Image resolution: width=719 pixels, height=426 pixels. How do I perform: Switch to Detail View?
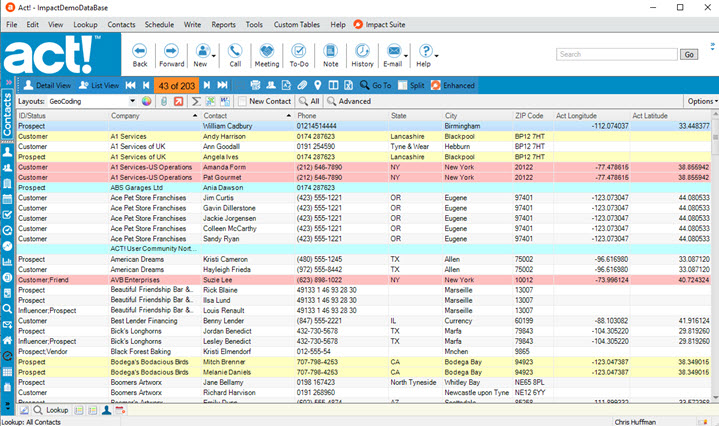tap(47, 85)
